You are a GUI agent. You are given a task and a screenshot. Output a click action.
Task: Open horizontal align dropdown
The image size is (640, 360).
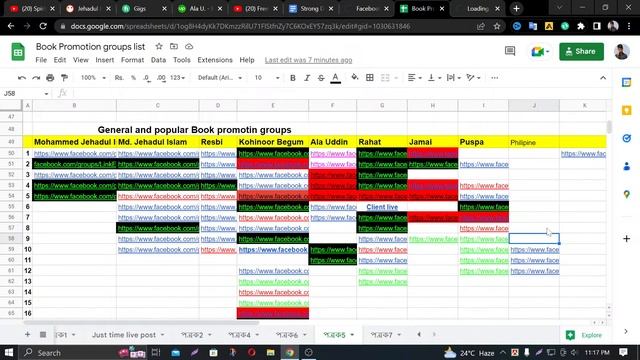[x=414, y=78]
